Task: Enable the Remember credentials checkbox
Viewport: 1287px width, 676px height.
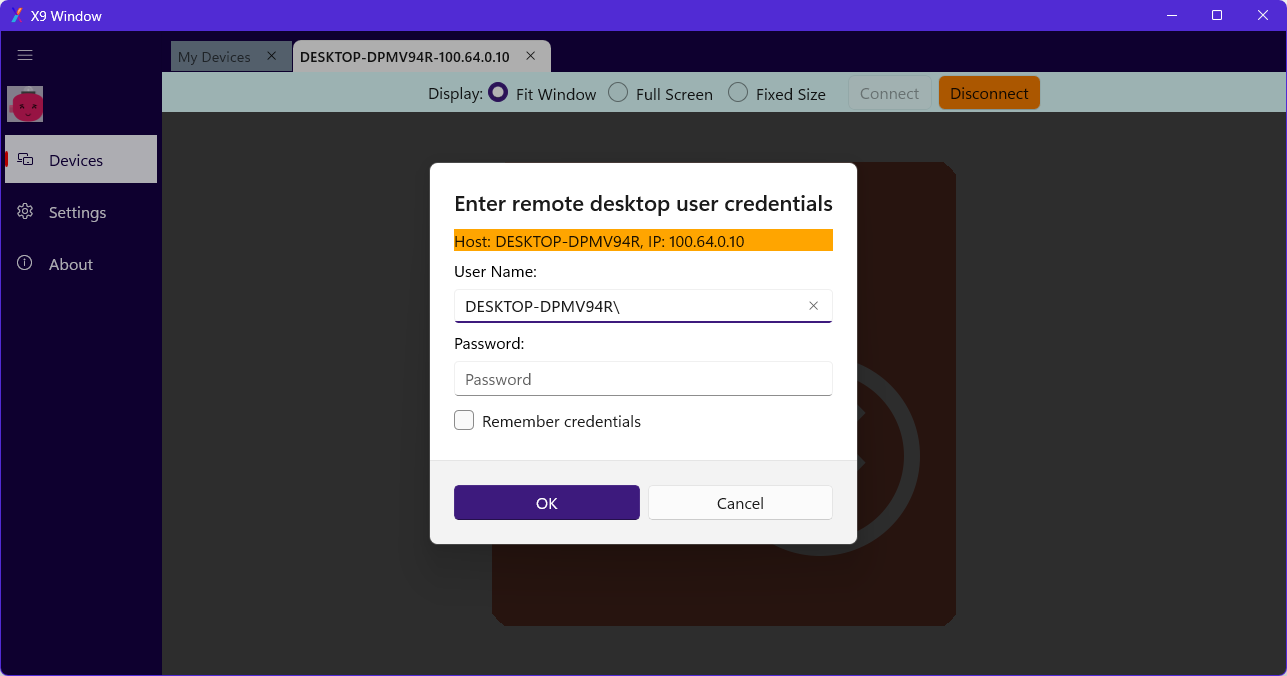Action: pyautogui.click(x=464, y=421)
